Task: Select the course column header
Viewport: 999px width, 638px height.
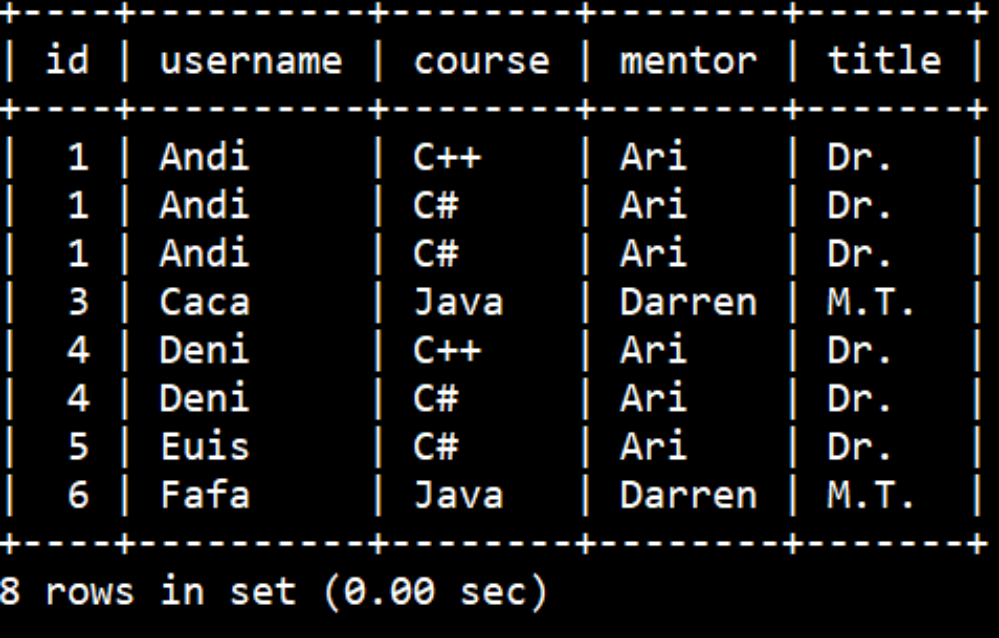Action: [x=482, y=62]
